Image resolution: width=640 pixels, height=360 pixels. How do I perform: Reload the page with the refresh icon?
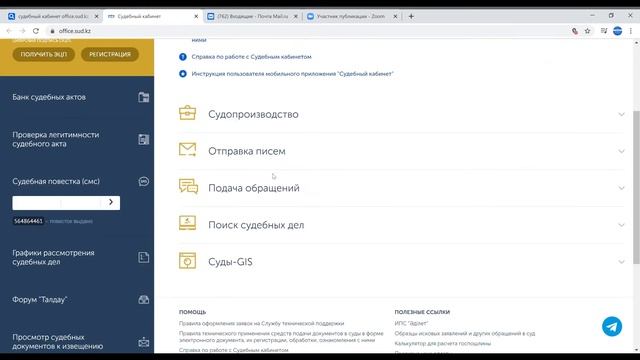[36, 31]
